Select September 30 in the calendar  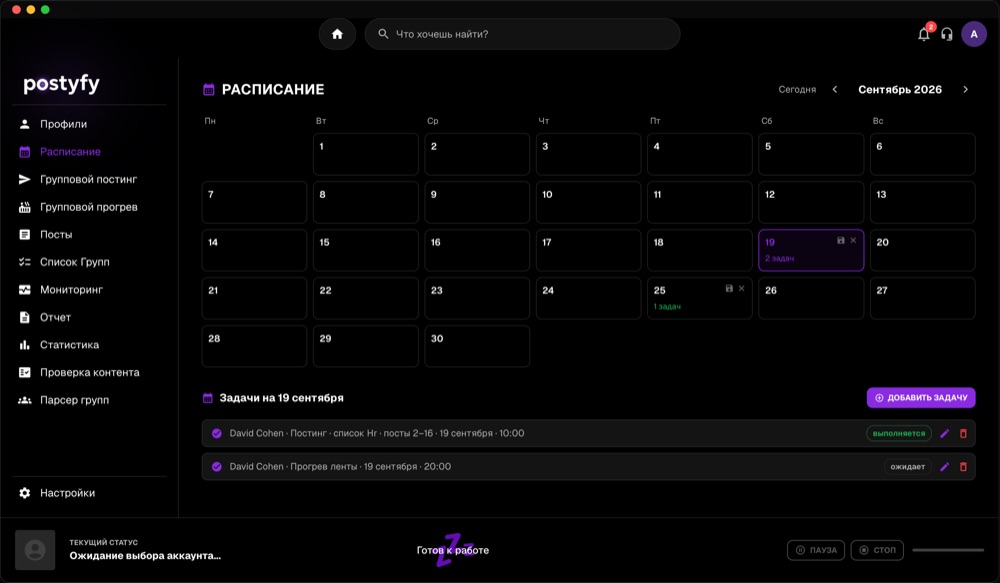coord(477,346)
